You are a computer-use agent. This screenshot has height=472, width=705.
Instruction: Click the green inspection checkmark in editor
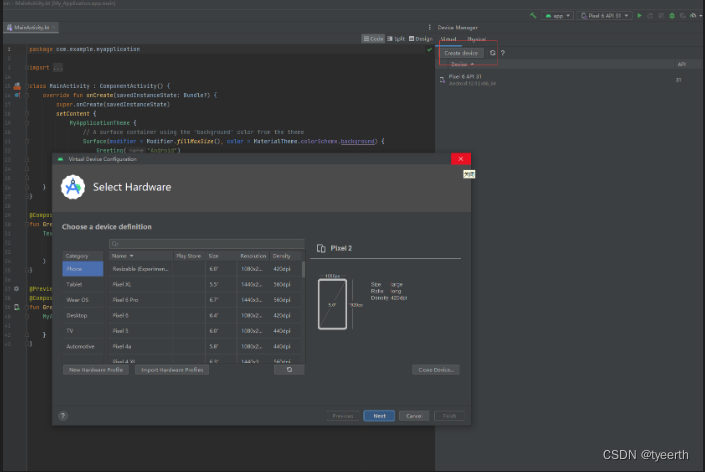coord(429,49)
